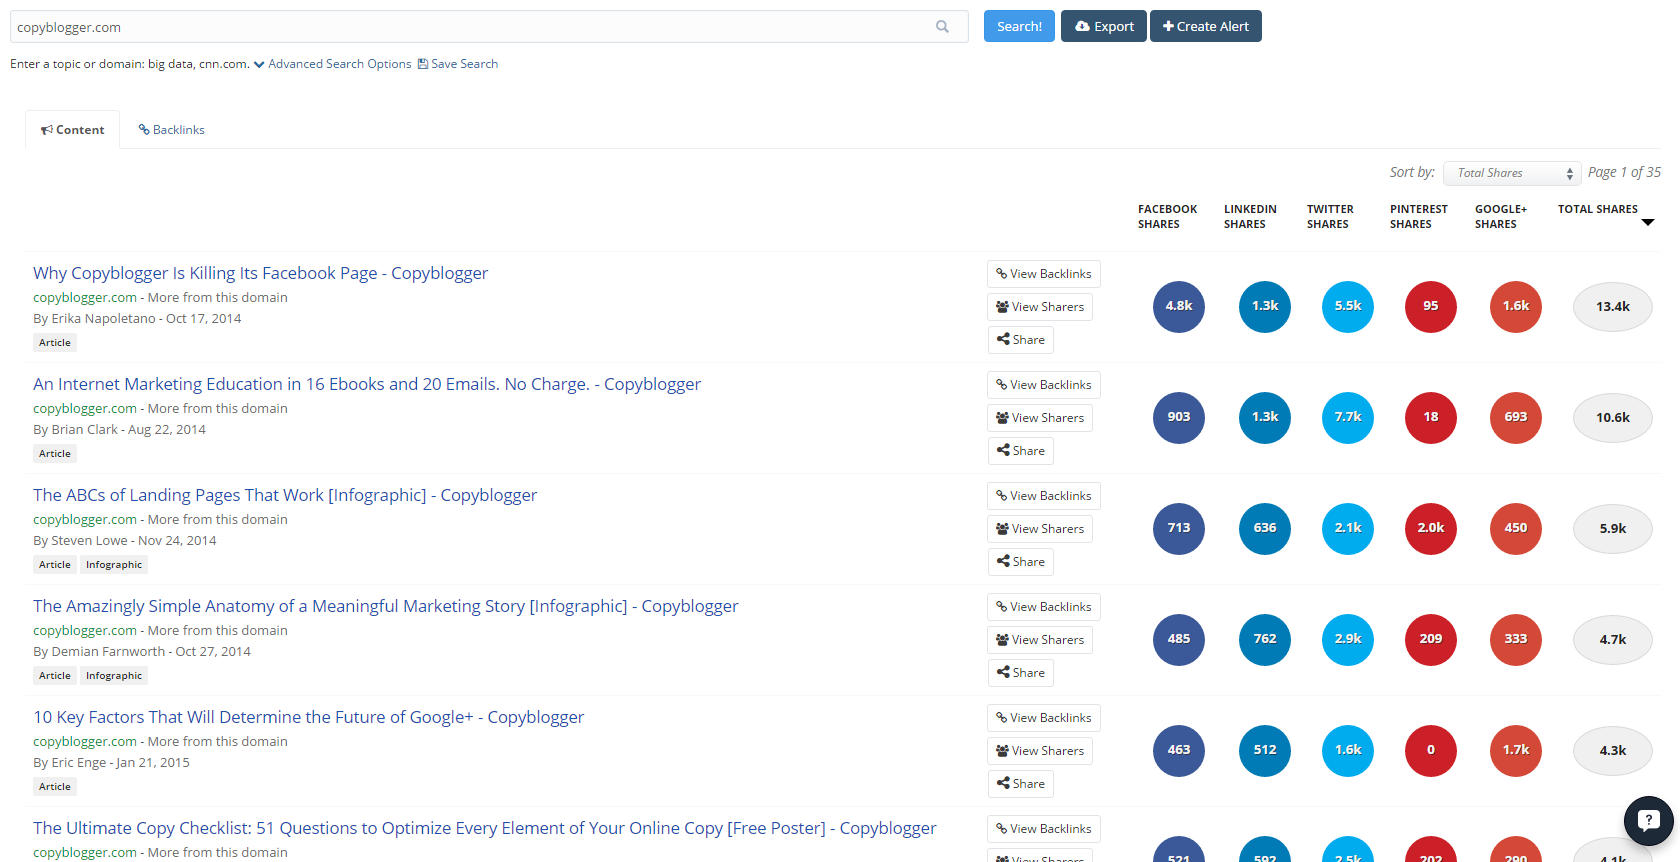View Sharers for Killing Its Facebook Page article

coord(1040,307)
